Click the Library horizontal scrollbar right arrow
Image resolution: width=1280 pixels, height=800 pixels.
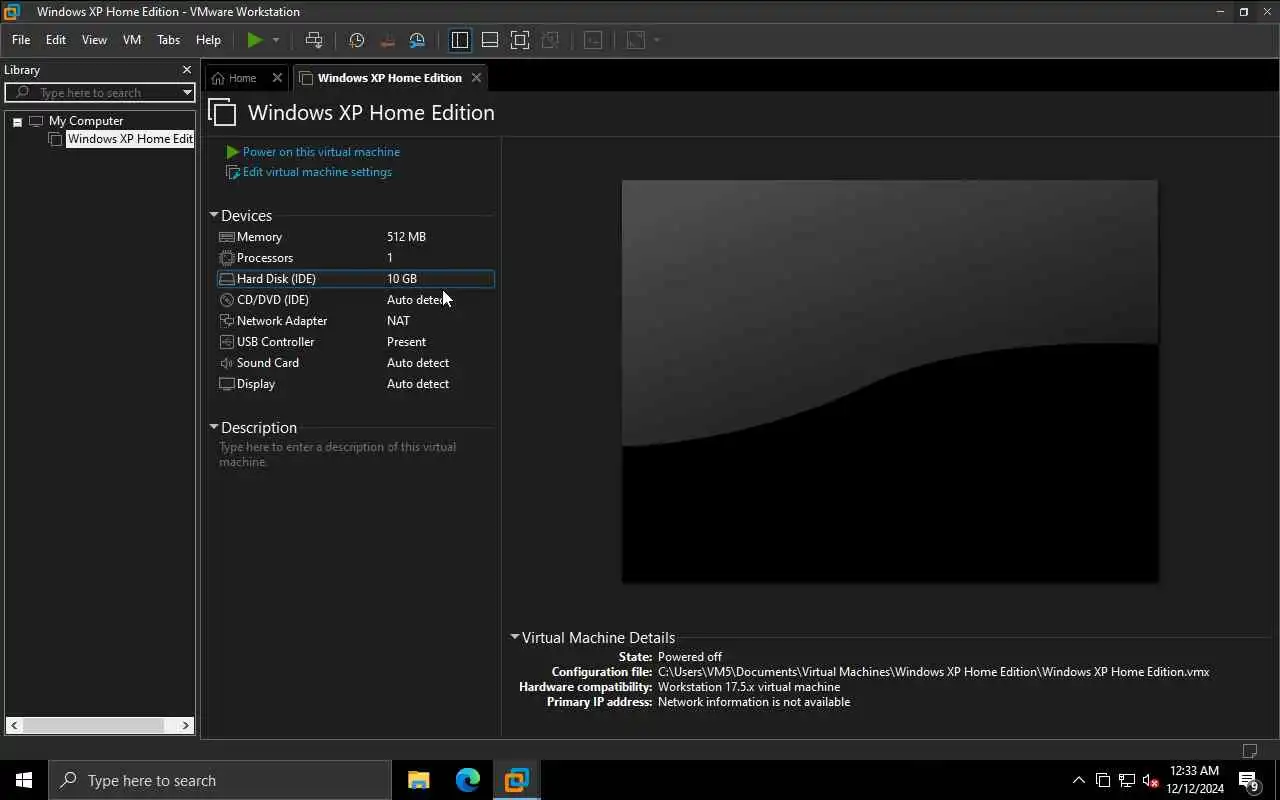186,725
